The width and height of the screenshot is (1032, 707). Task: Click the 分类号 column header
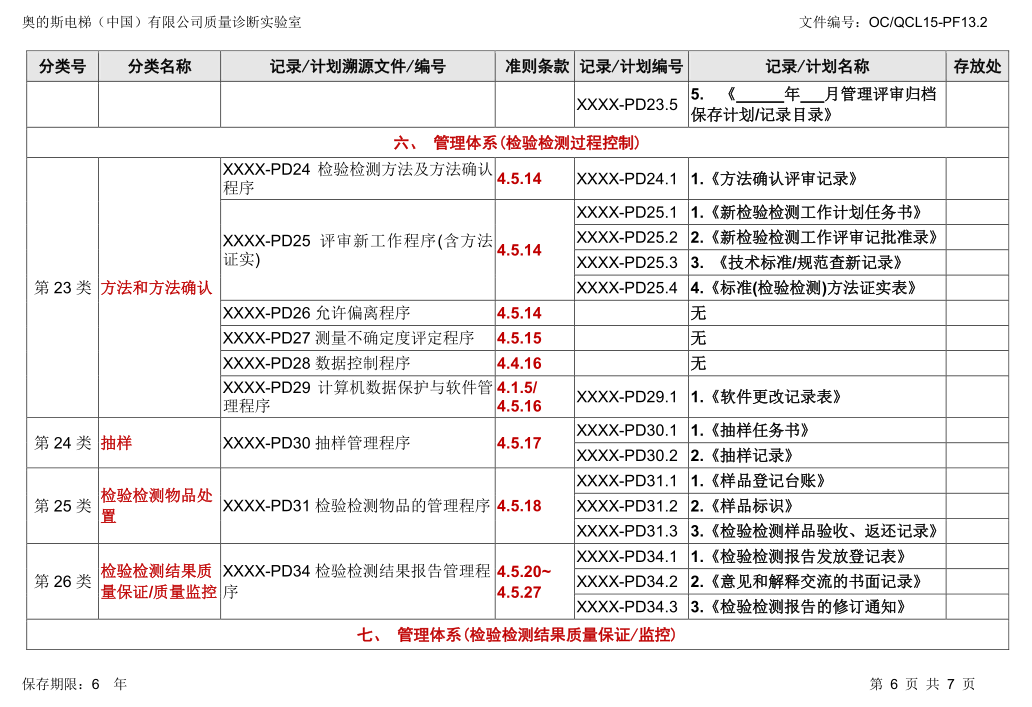[x=63, y=66]
